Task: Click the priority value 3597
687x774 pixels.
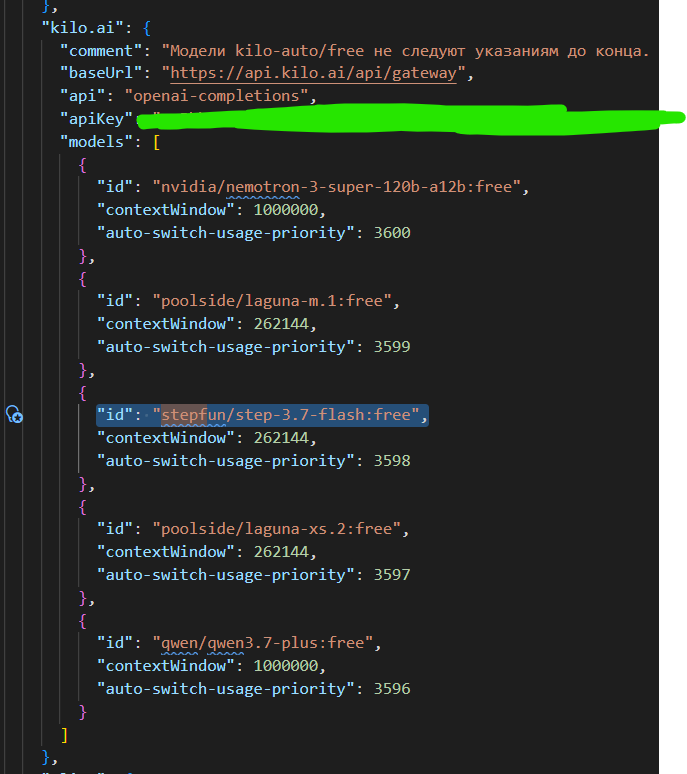Action: 392,575
